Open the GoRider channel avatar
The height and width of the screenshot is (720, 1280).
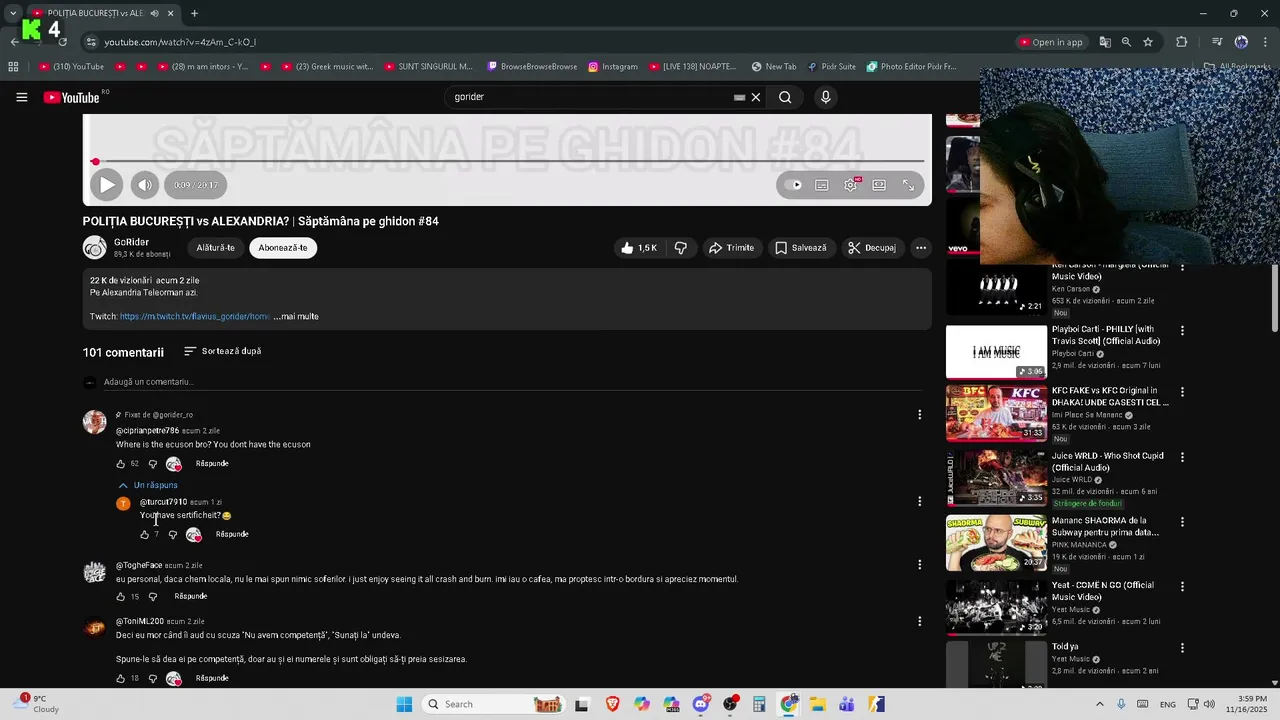click(x=95, y=248)
